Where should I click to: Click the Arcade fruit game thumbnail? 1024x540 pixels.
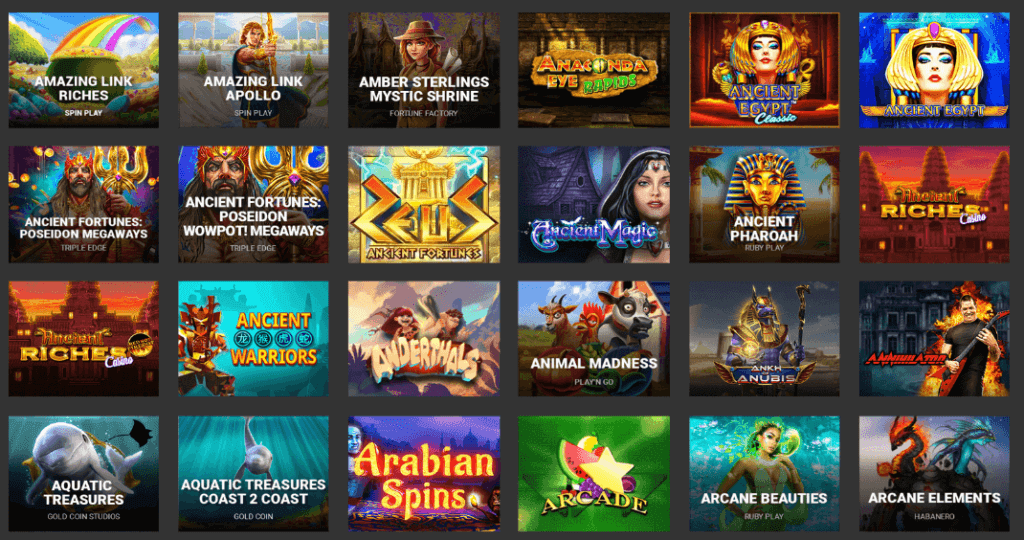(x=594, y=474)
